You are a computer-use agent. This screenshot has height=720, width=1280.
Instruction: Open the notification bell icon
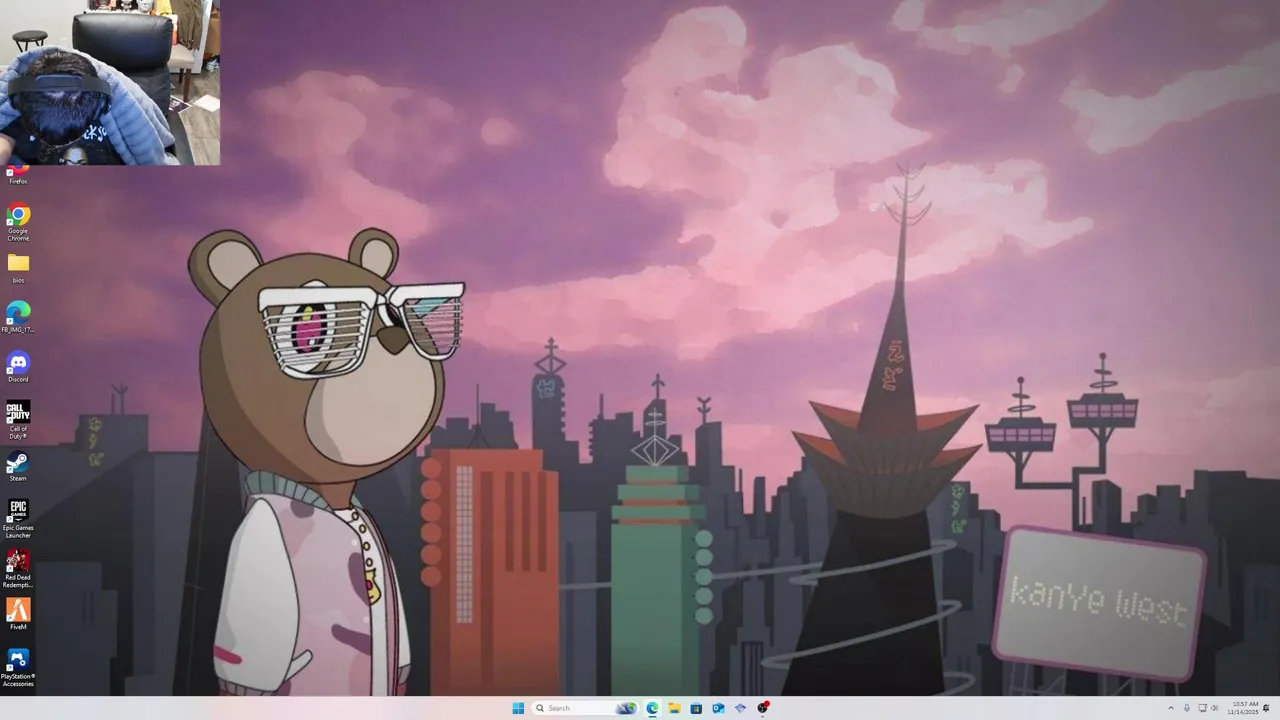[1267, 708]
